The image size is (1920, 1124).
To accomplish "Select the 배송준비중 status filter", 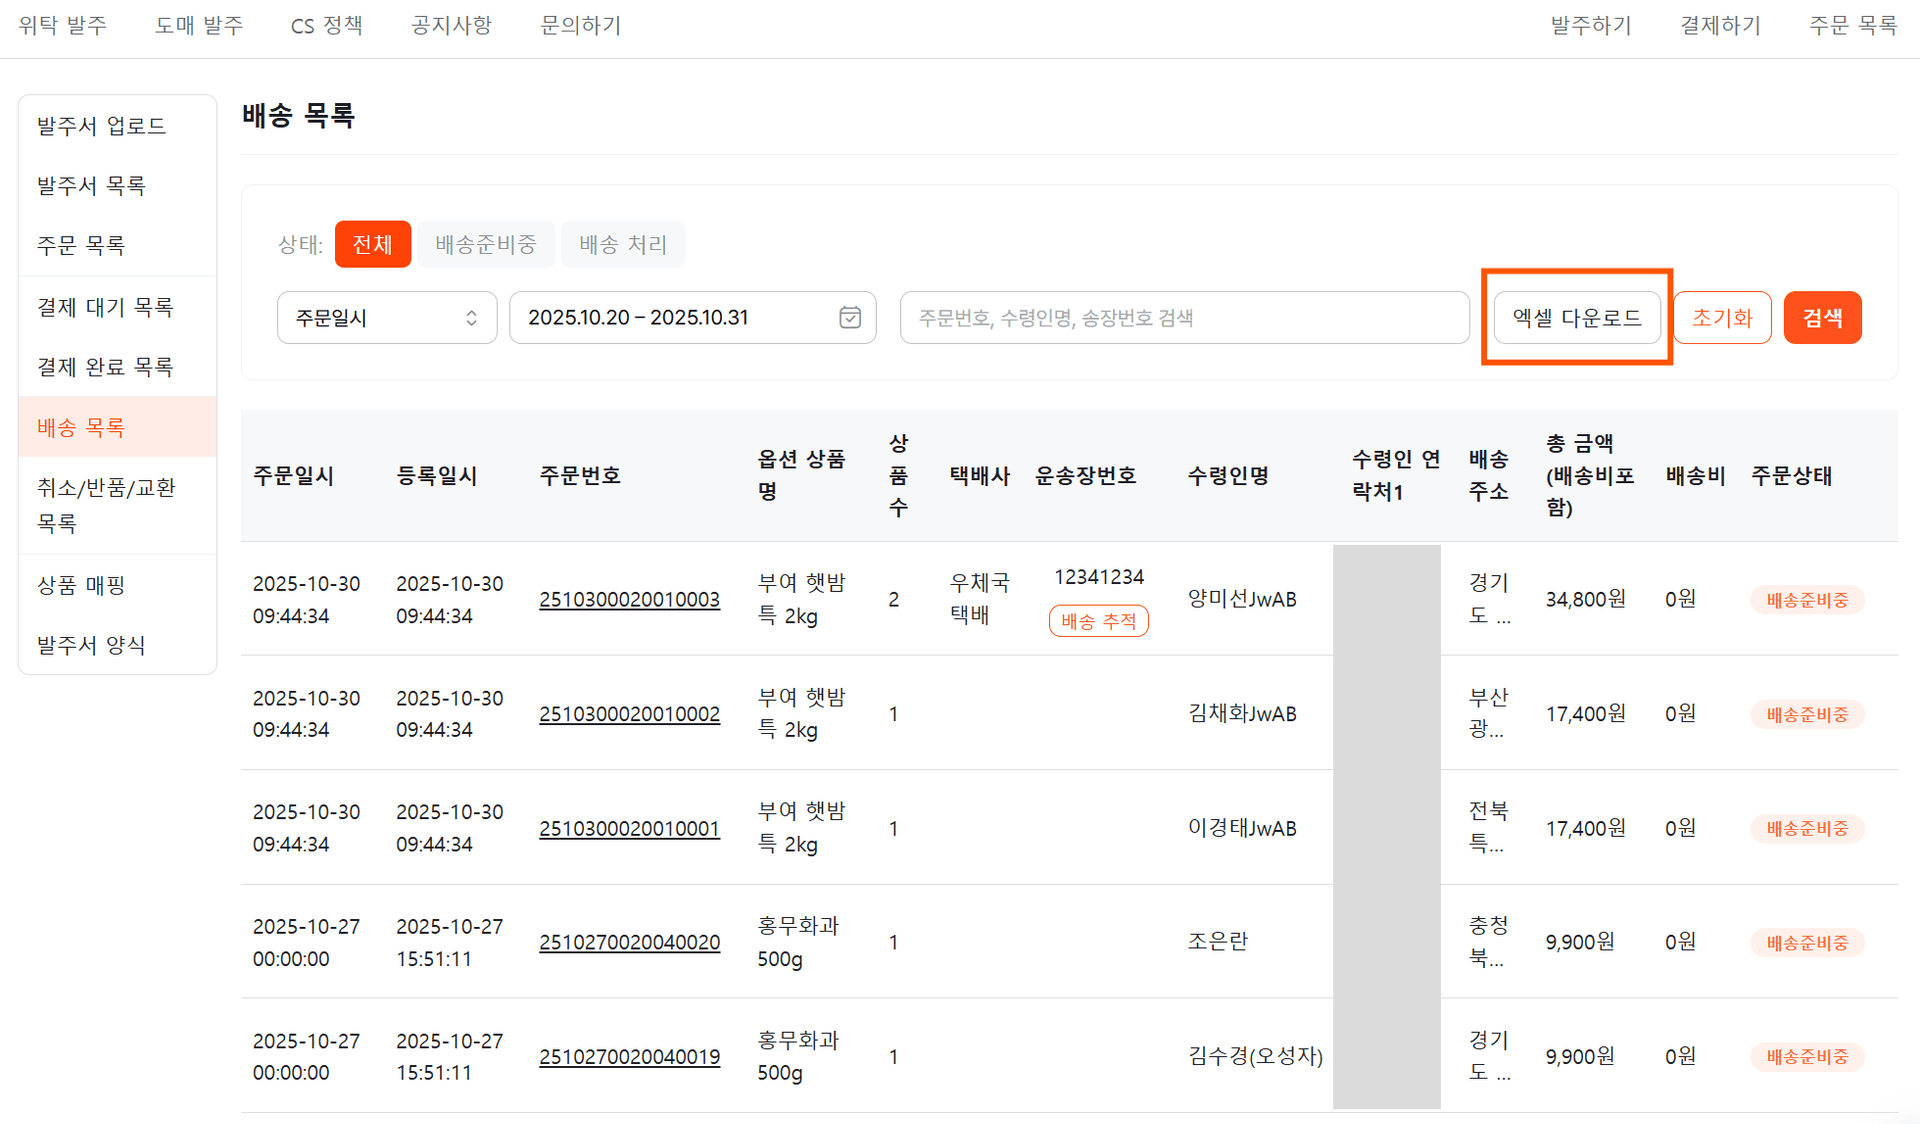I will 486,245.
